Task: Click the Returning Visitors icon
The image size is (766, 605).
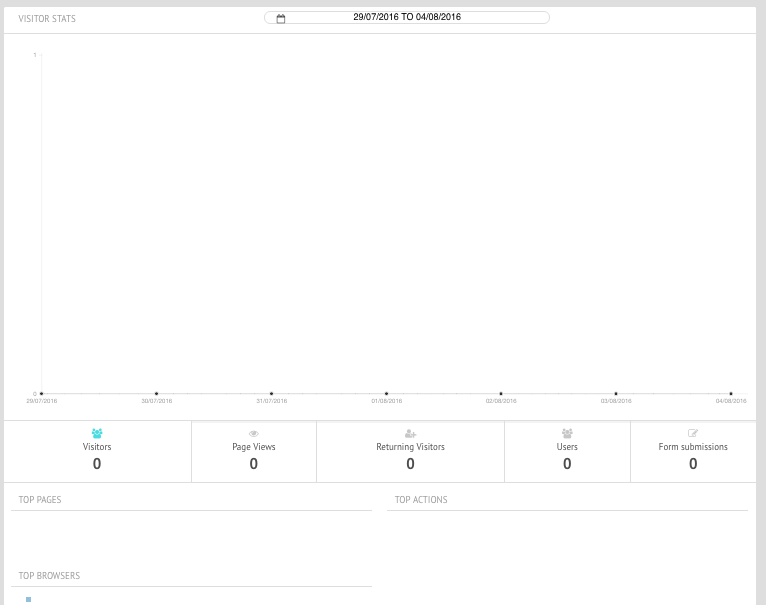Action: [x=410, y=433]
